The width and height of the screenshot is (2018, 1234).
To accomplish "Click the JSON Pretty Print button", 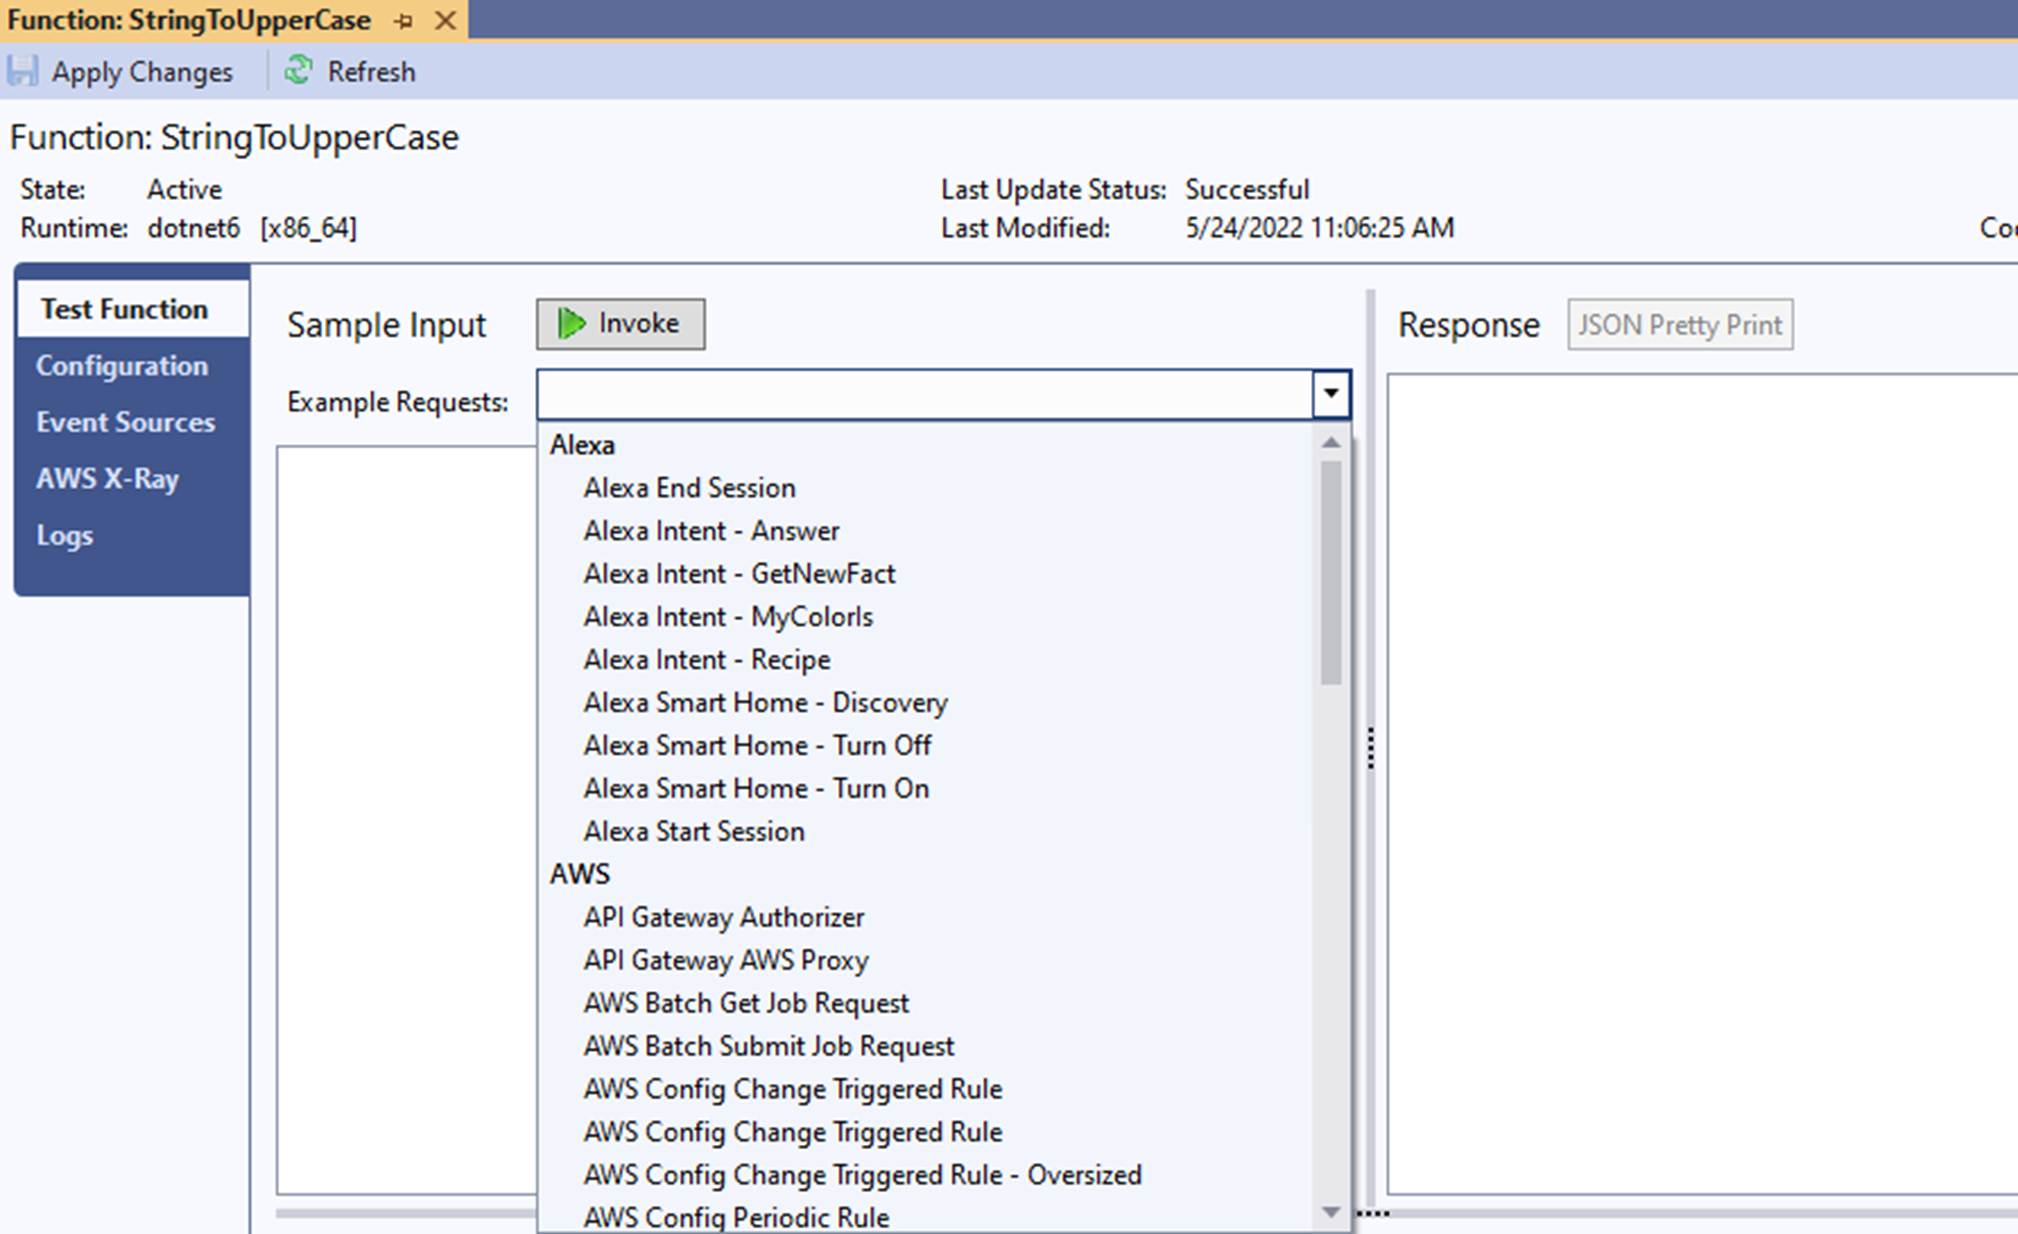I will (1680, 324).
